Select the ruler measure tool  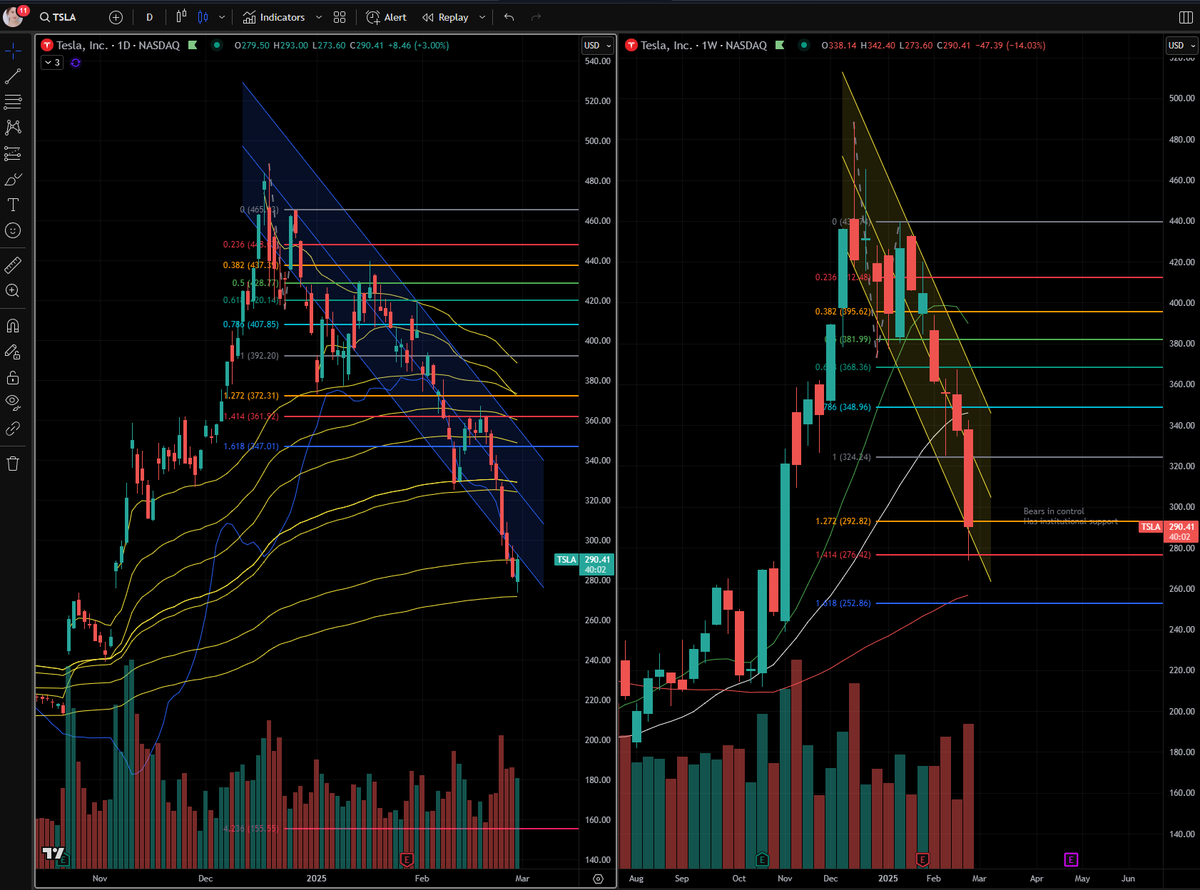pyautogui.click(x=13, y=265)
